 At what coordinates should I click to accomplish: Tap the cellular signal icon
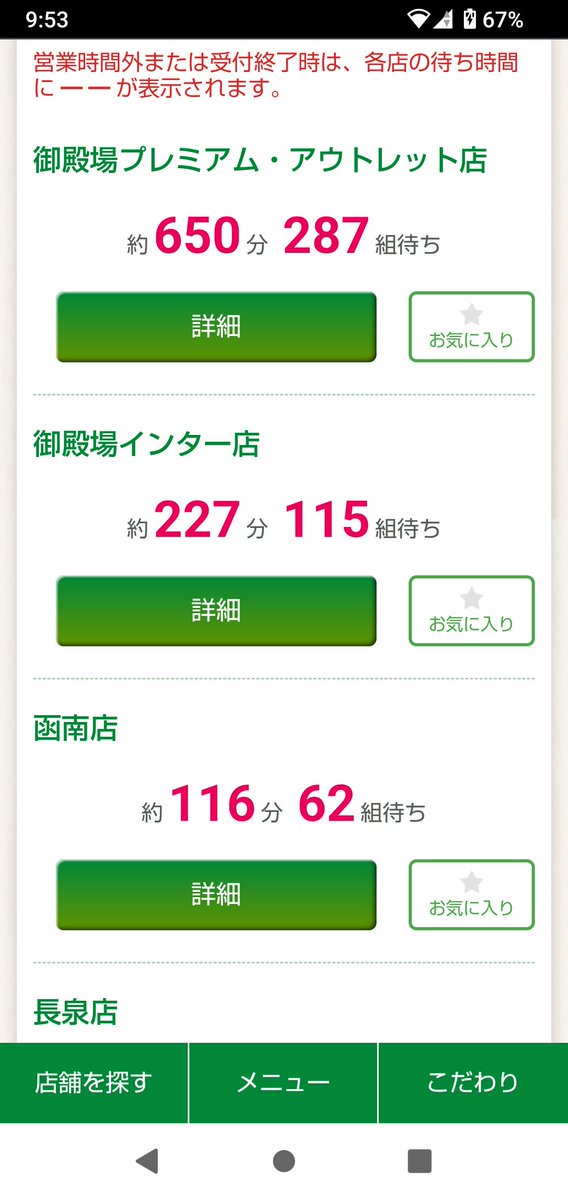click(x=444, y=20)
